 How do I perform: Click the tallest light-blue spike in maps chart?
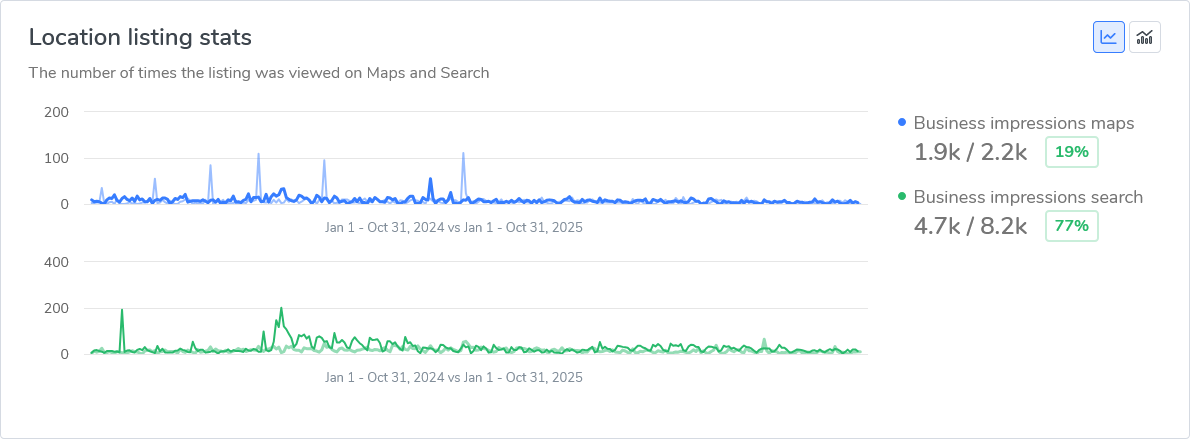point(463,155)
